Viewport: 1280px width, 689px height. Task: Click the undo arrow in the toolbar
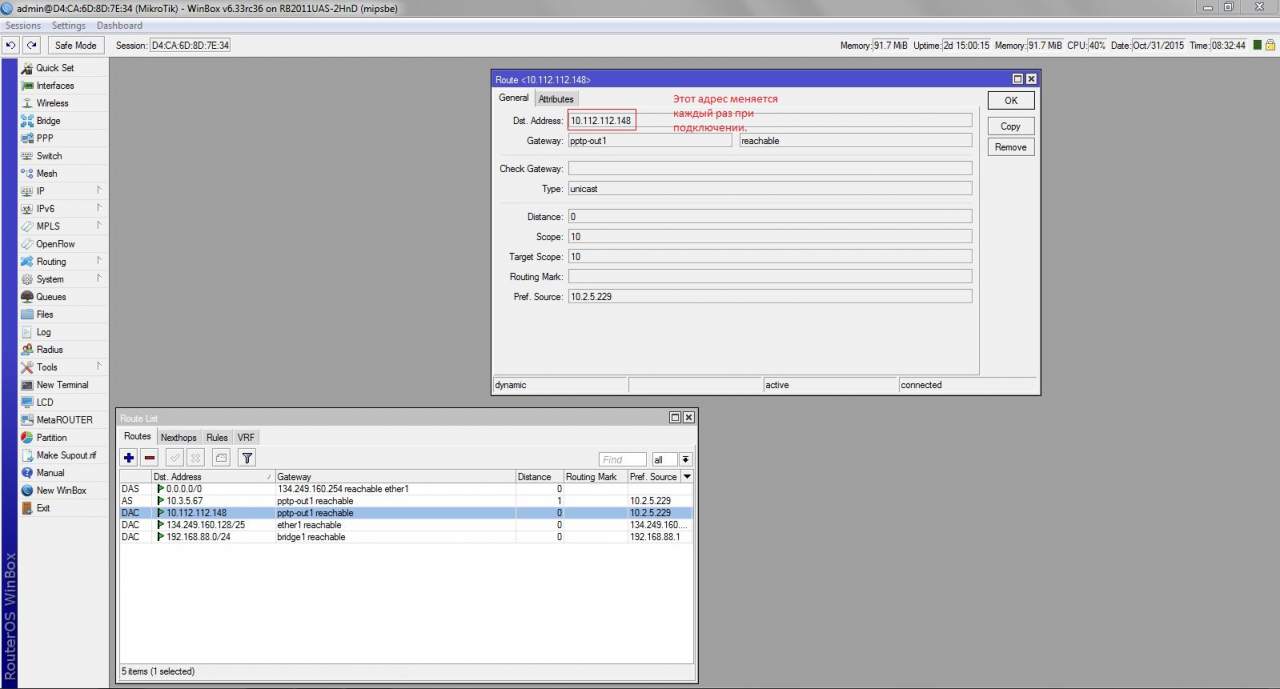point(11,45)
